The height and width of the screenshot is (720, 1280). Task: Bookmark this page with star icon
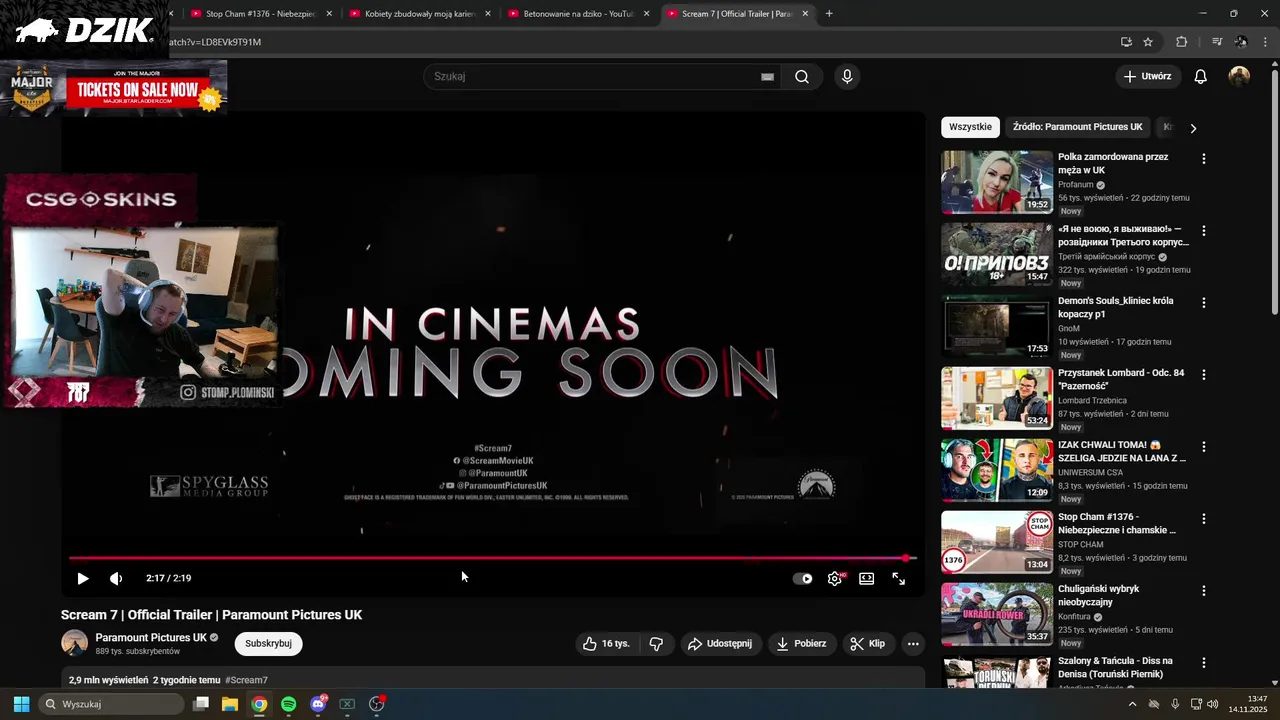coord(1148,42)
